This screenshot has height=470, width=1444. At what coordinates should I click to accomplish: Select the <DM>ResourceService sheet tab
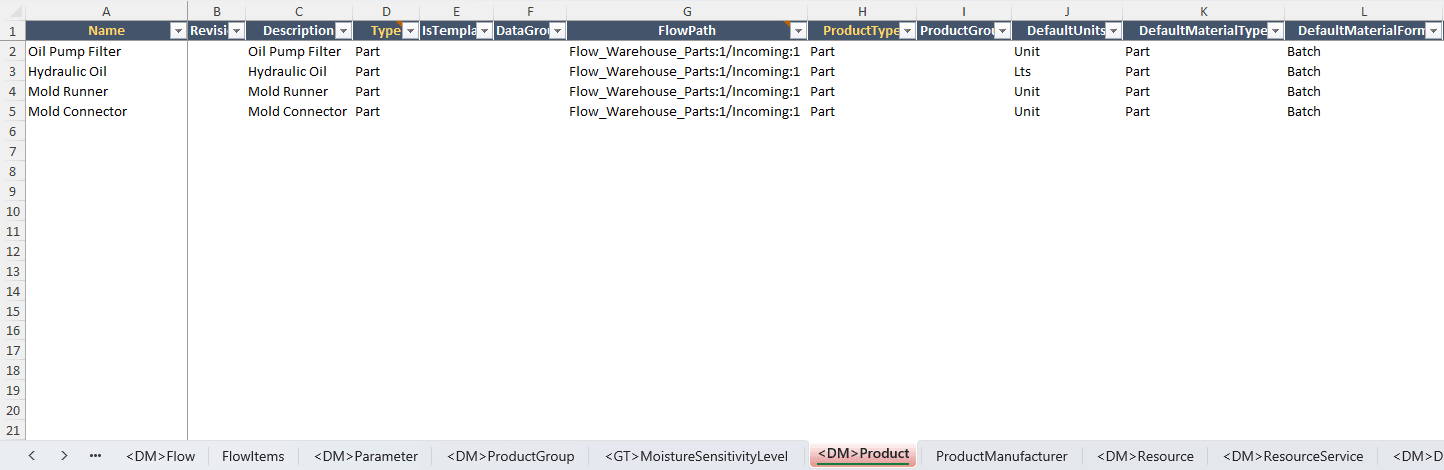pyautogui.click(x=1293, y=456)
